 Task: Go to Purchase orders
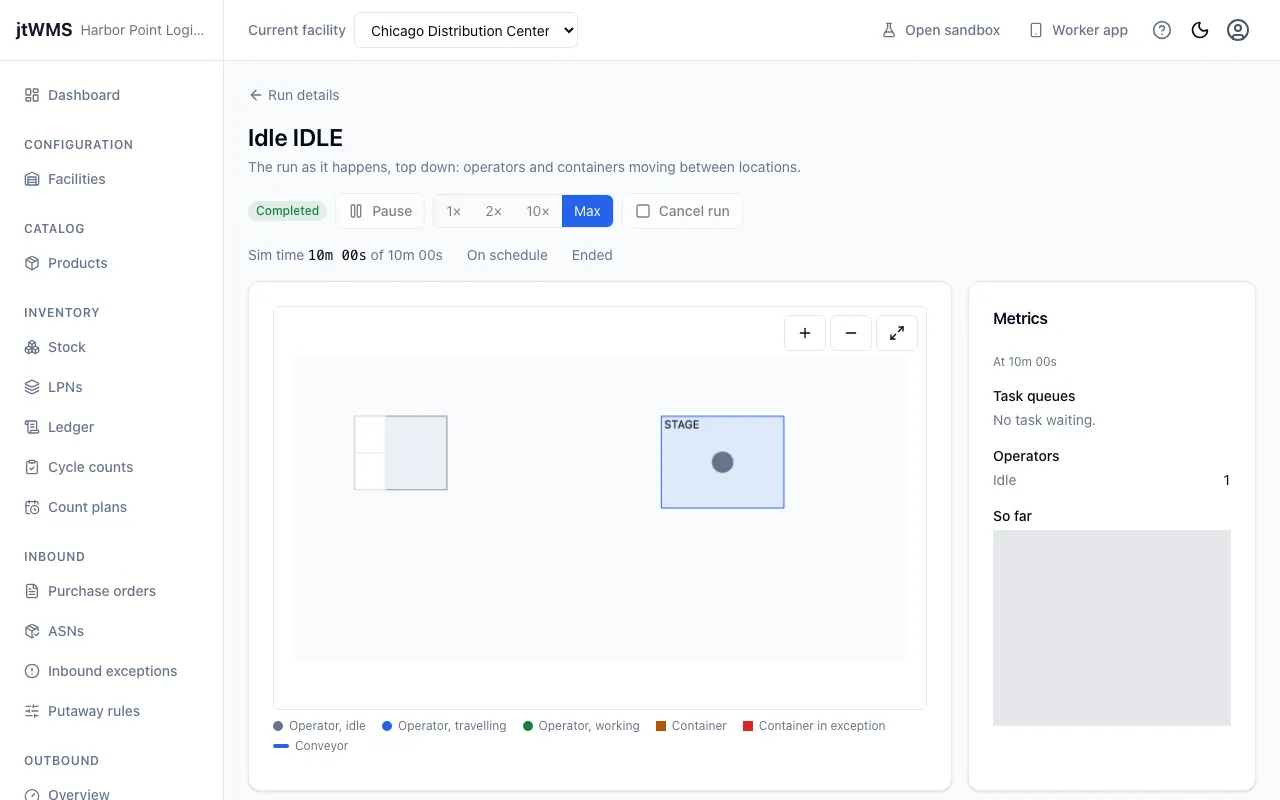click(90, 591)
